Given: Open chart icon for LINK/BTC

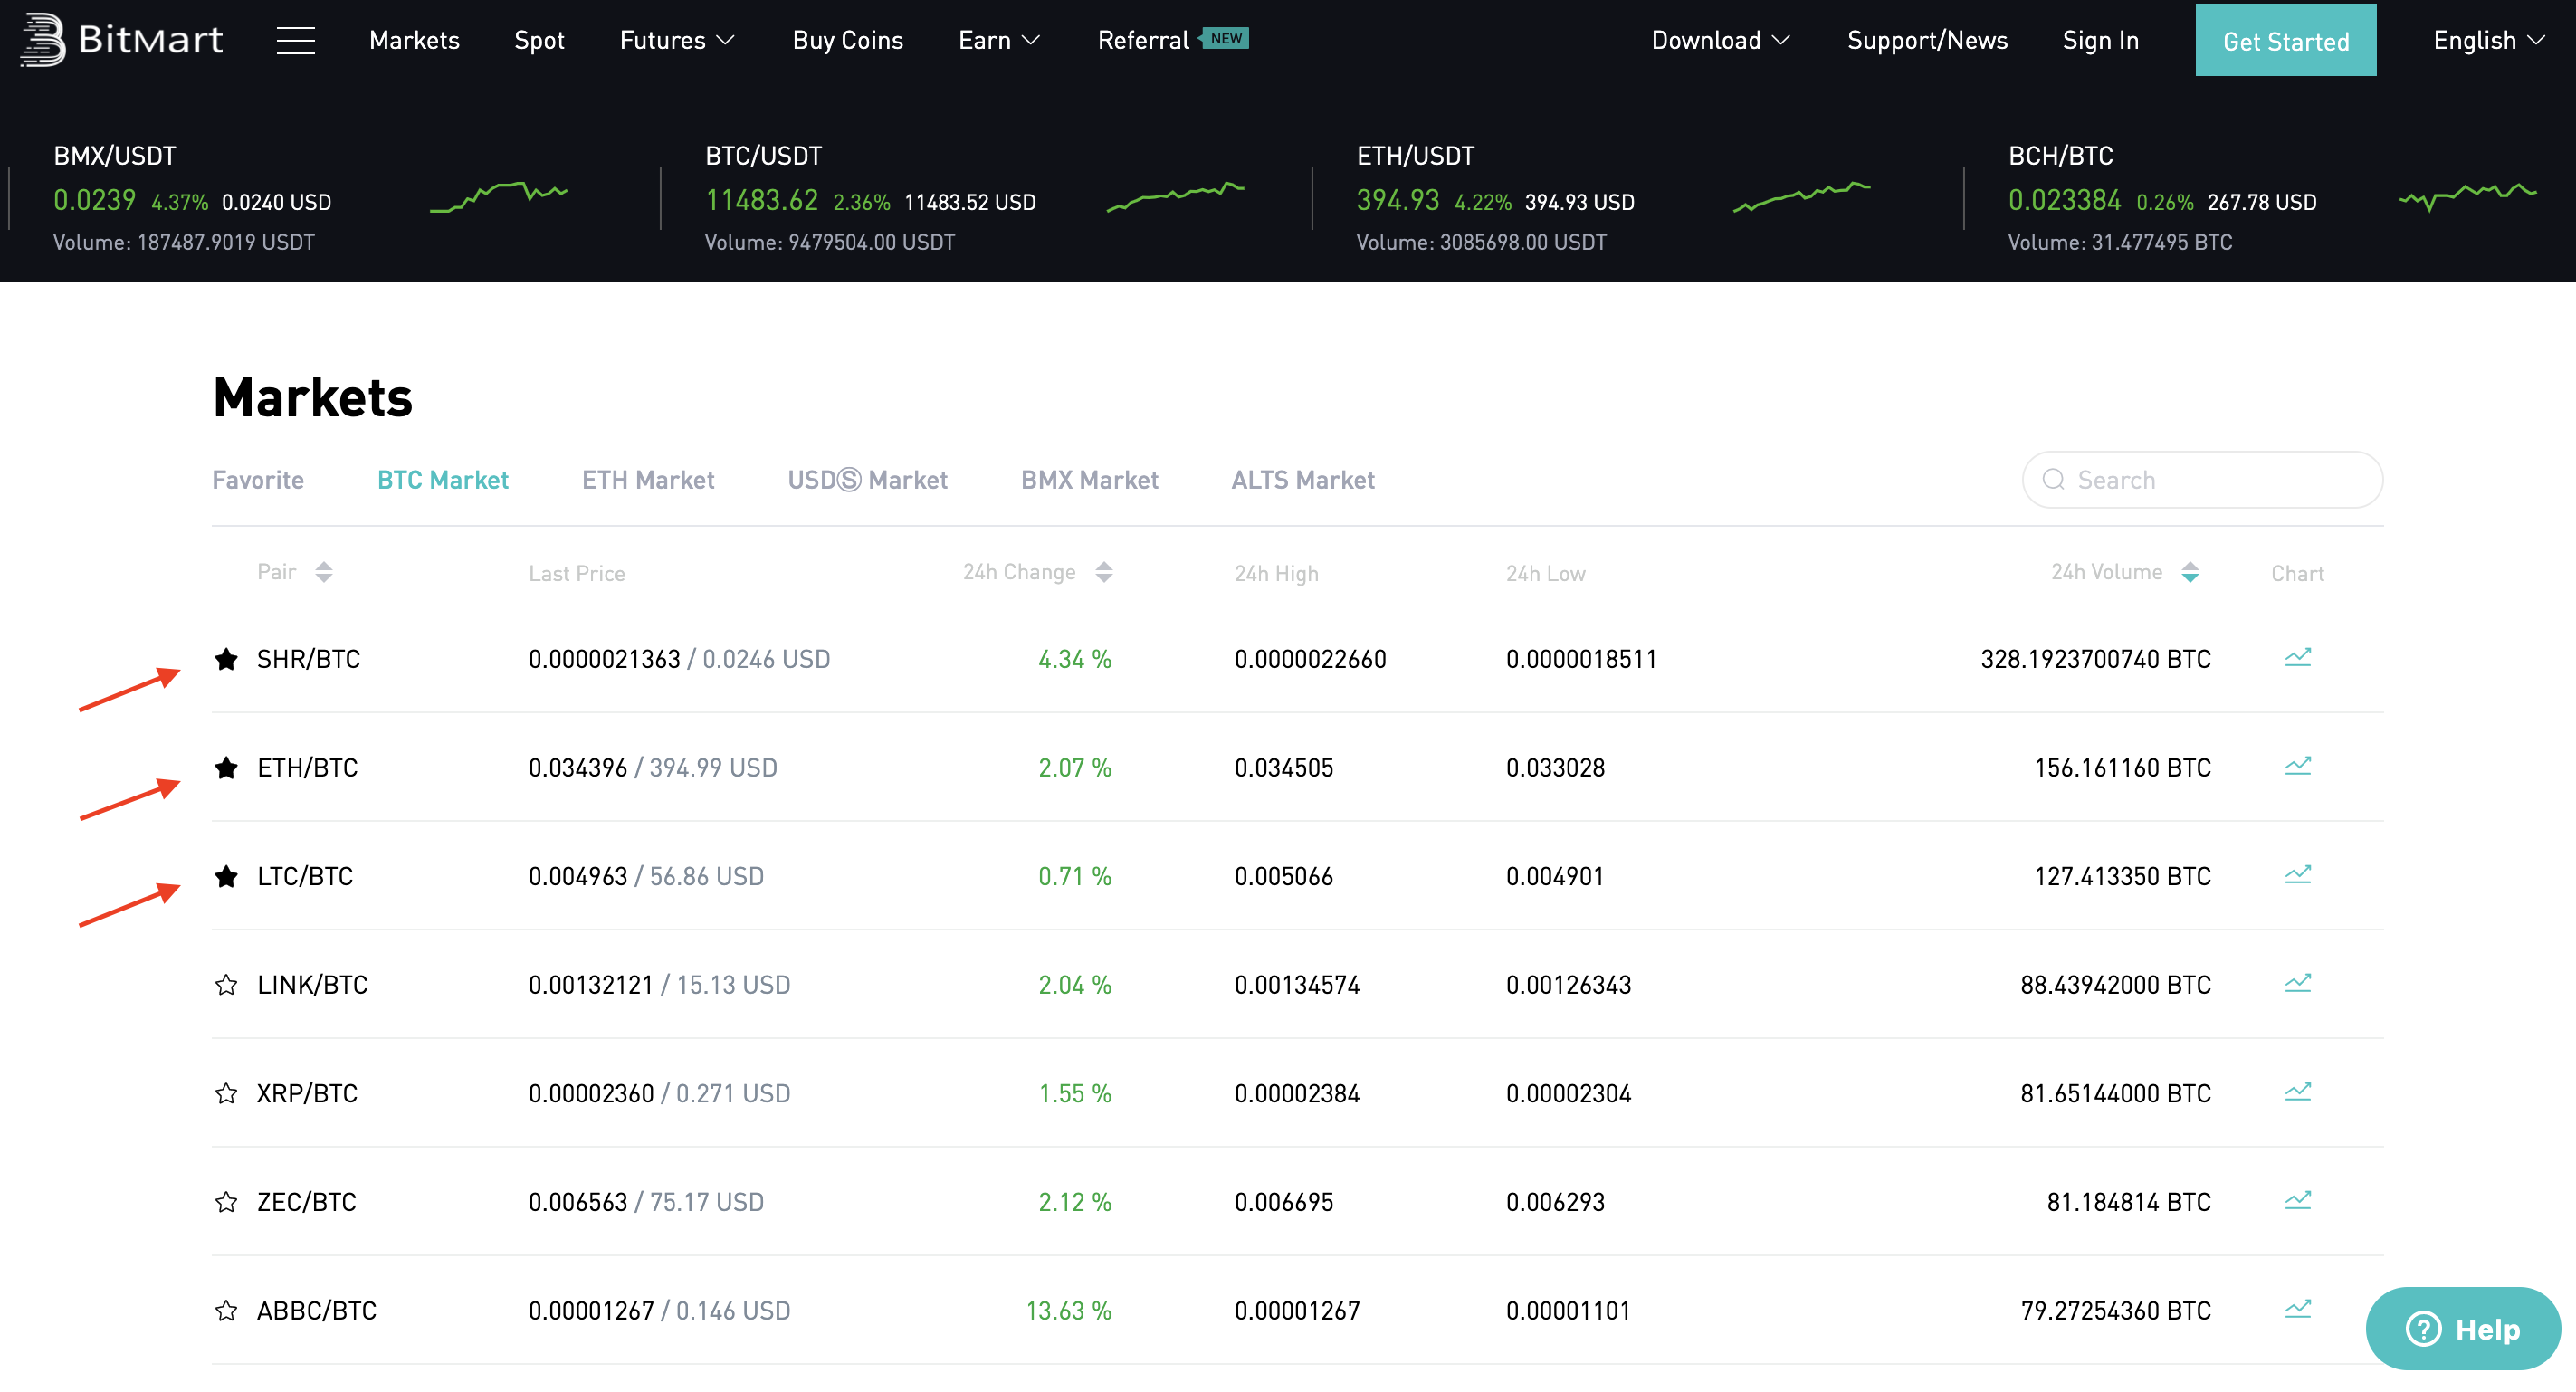Looking at the screenshot, I should 2298,983.
